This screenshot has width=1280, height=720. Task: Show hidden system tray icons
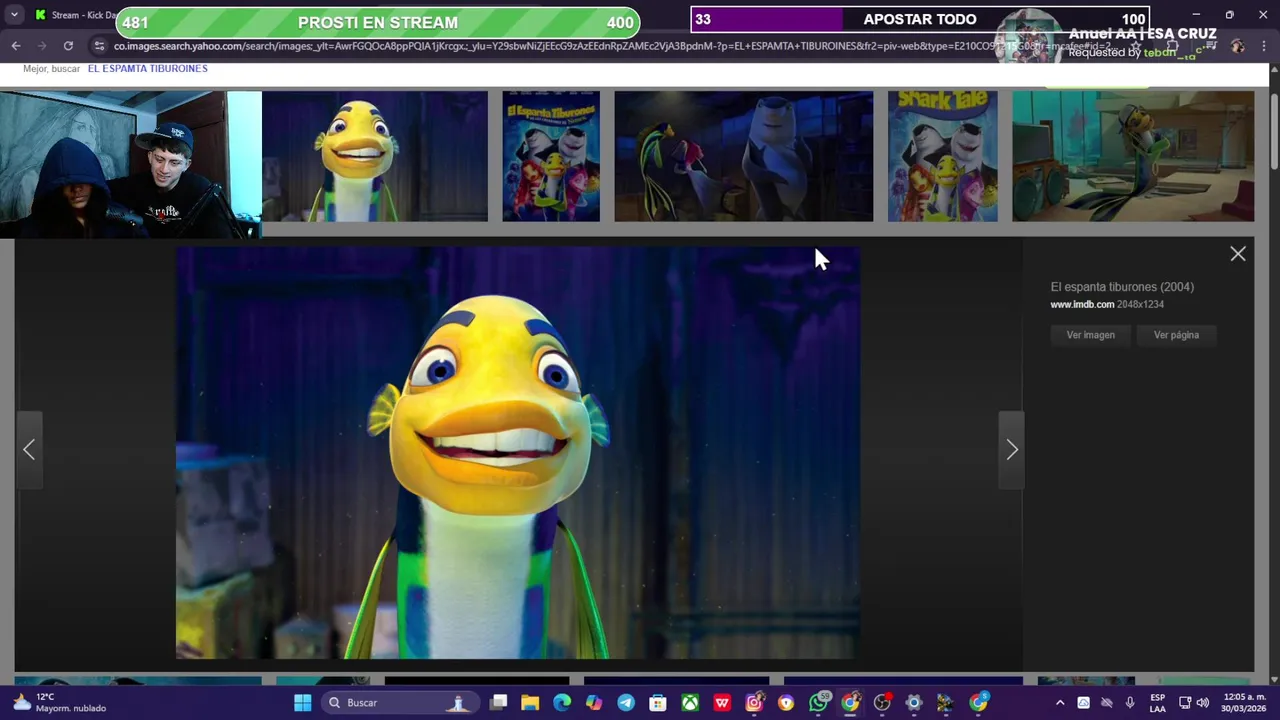tap(1060, 703)
